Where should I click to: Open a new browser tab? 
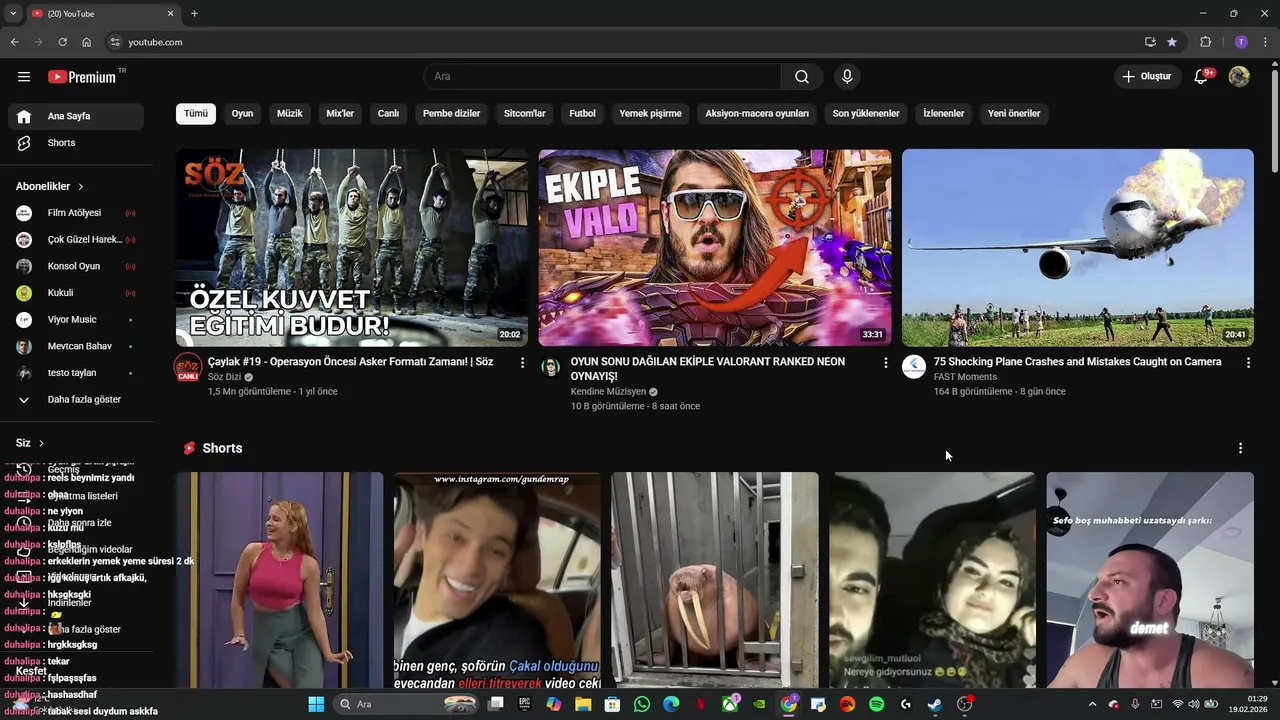pyautogui.click(x=194, y=13)
